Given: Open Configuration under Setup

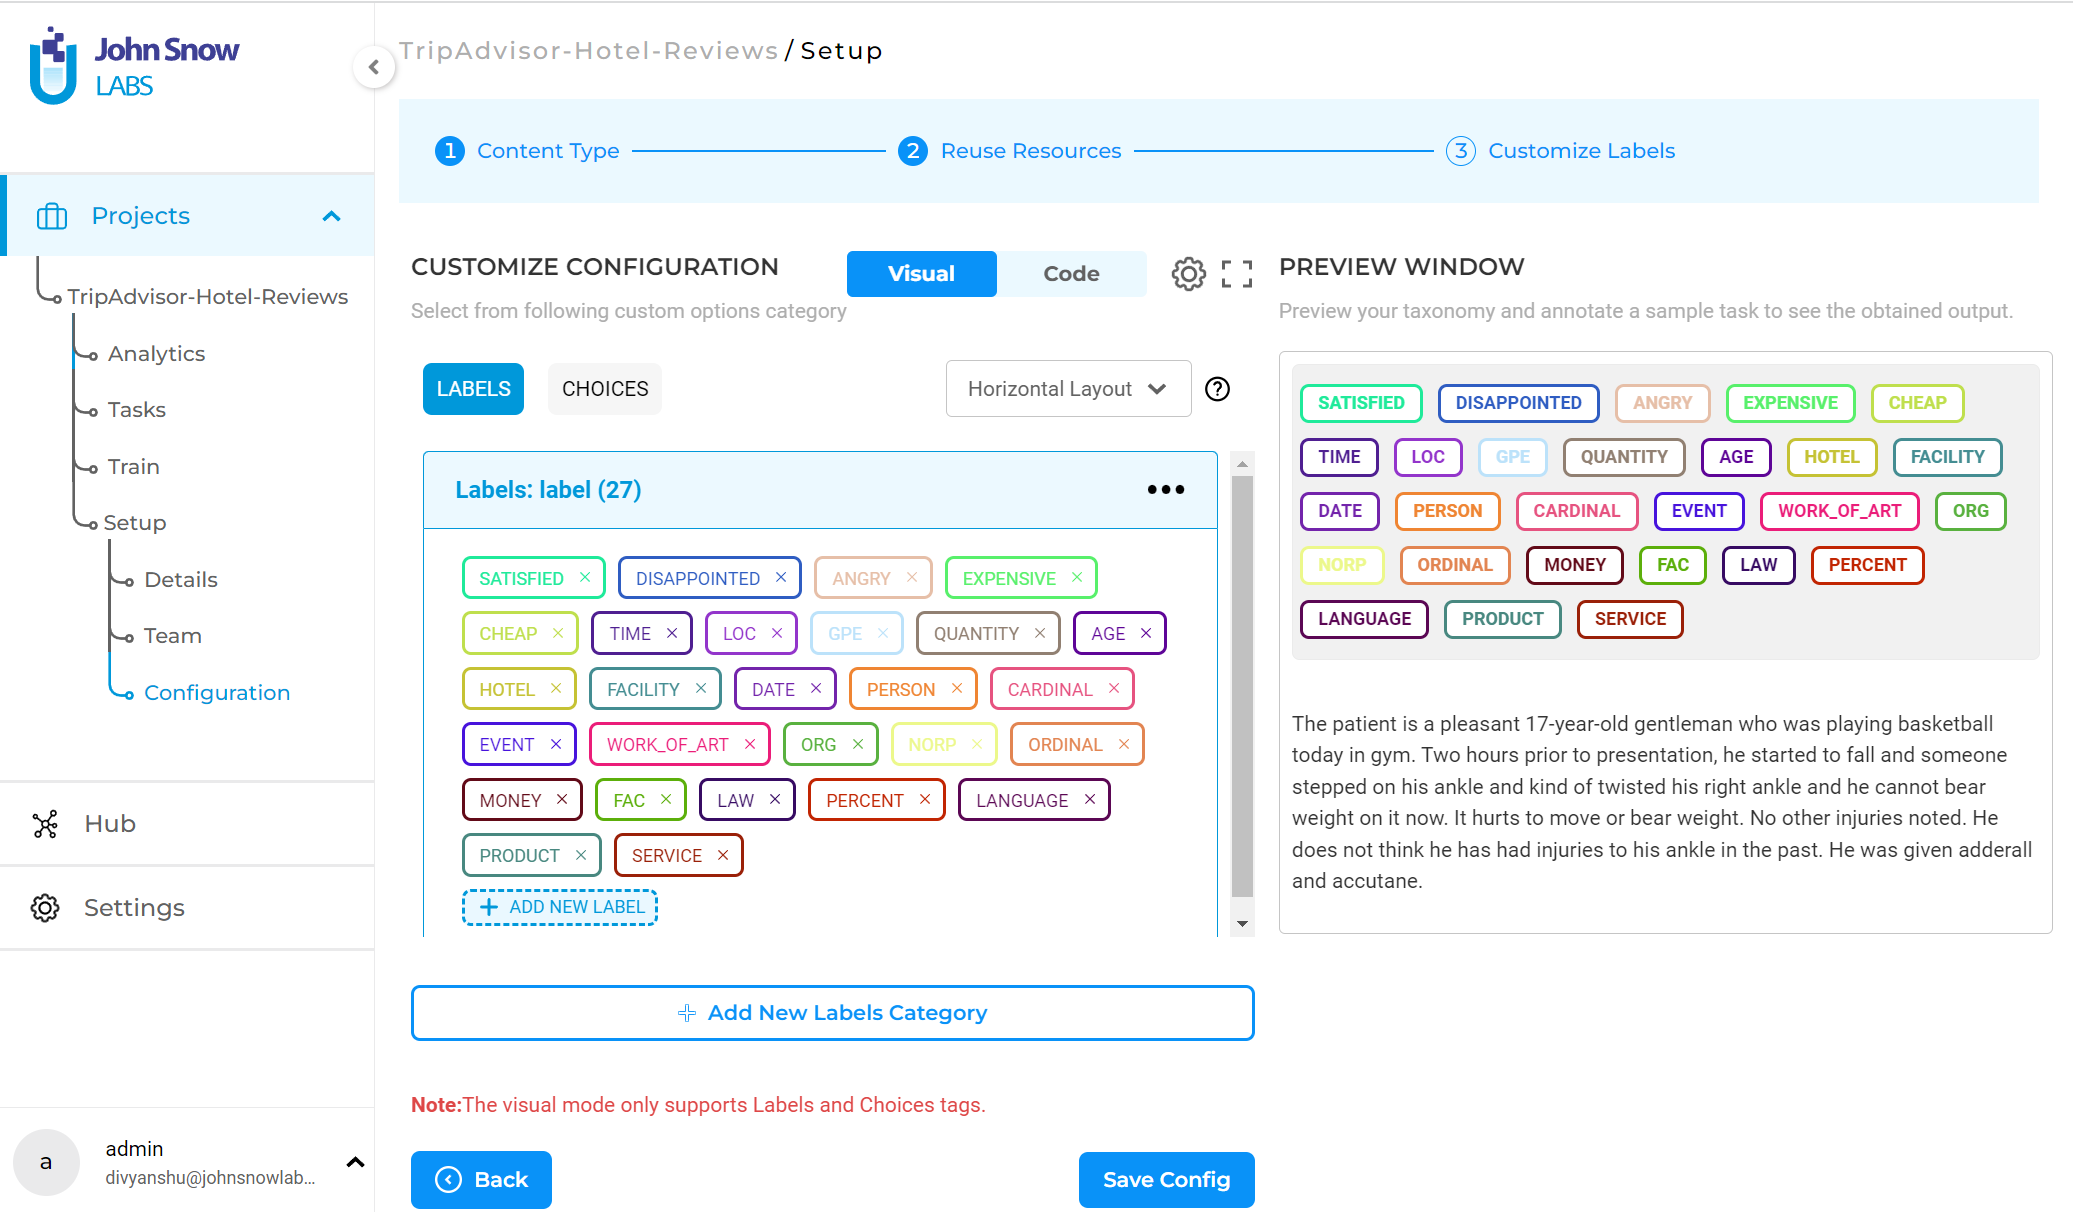Looking at the screenshot, I should (217, 693).
